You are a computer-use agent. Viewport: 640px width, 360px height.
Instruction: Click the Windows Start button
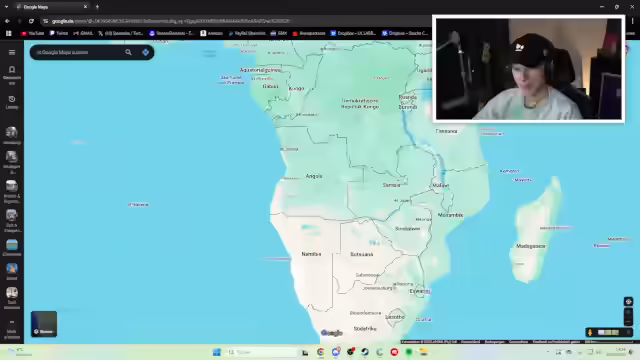pyautogui.click(x=216, y=352)
